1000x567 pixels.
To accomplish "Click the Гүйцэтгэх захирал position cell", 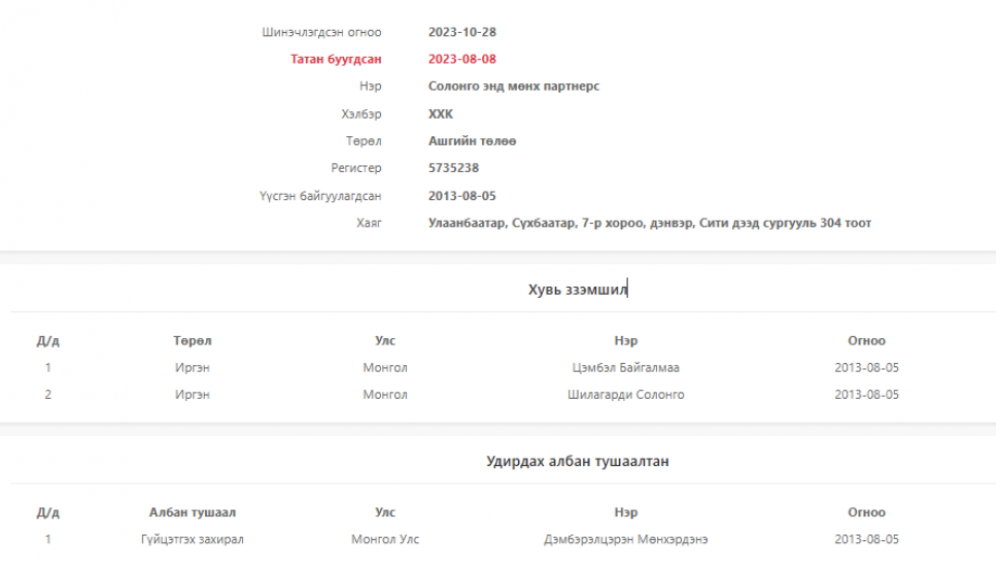I will [192, 540].
